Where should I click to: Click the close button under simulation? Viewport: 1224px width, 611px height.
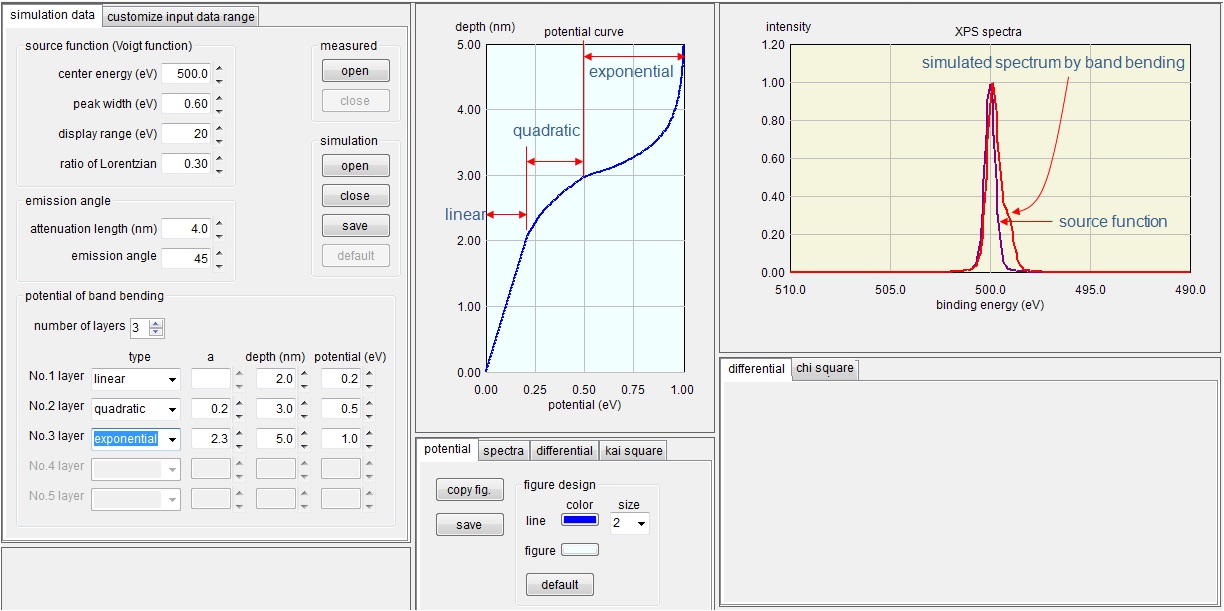point(355,195)
